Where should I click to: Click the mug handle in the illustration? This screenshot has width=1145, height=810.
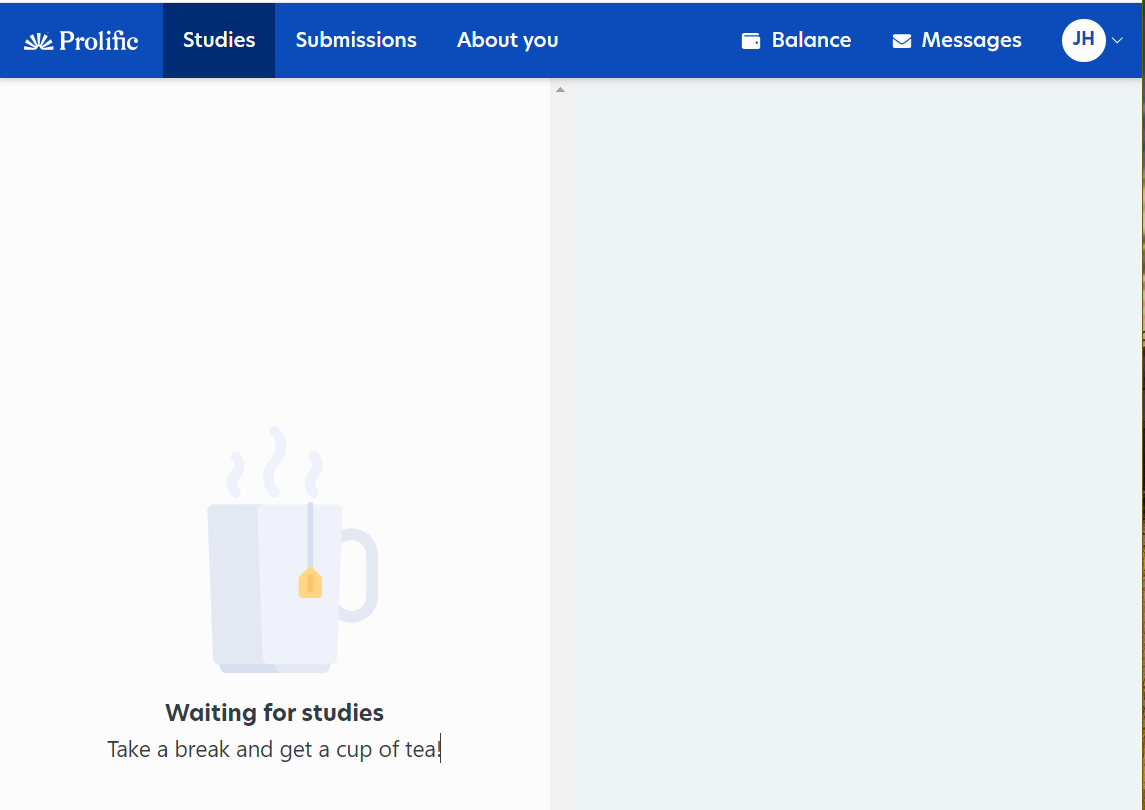point(362,575)
